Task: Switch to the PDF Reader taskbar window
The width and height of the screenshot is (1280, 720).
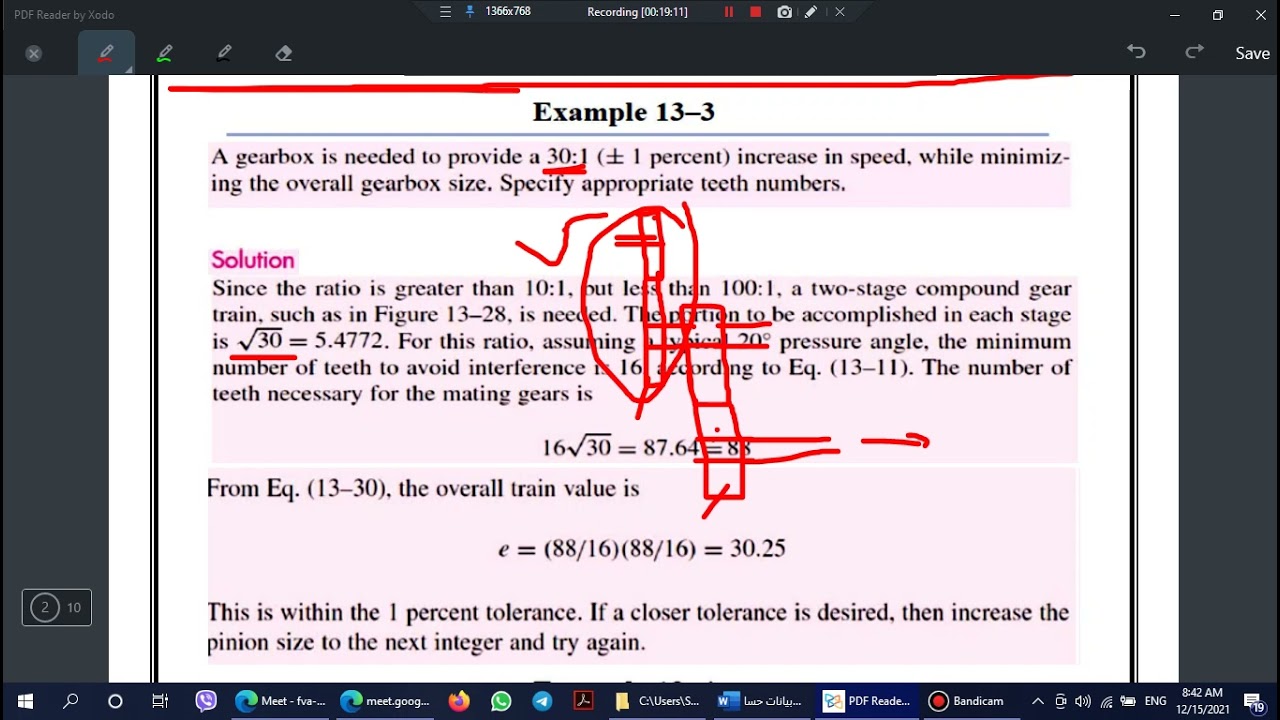Action: point(866,701)
